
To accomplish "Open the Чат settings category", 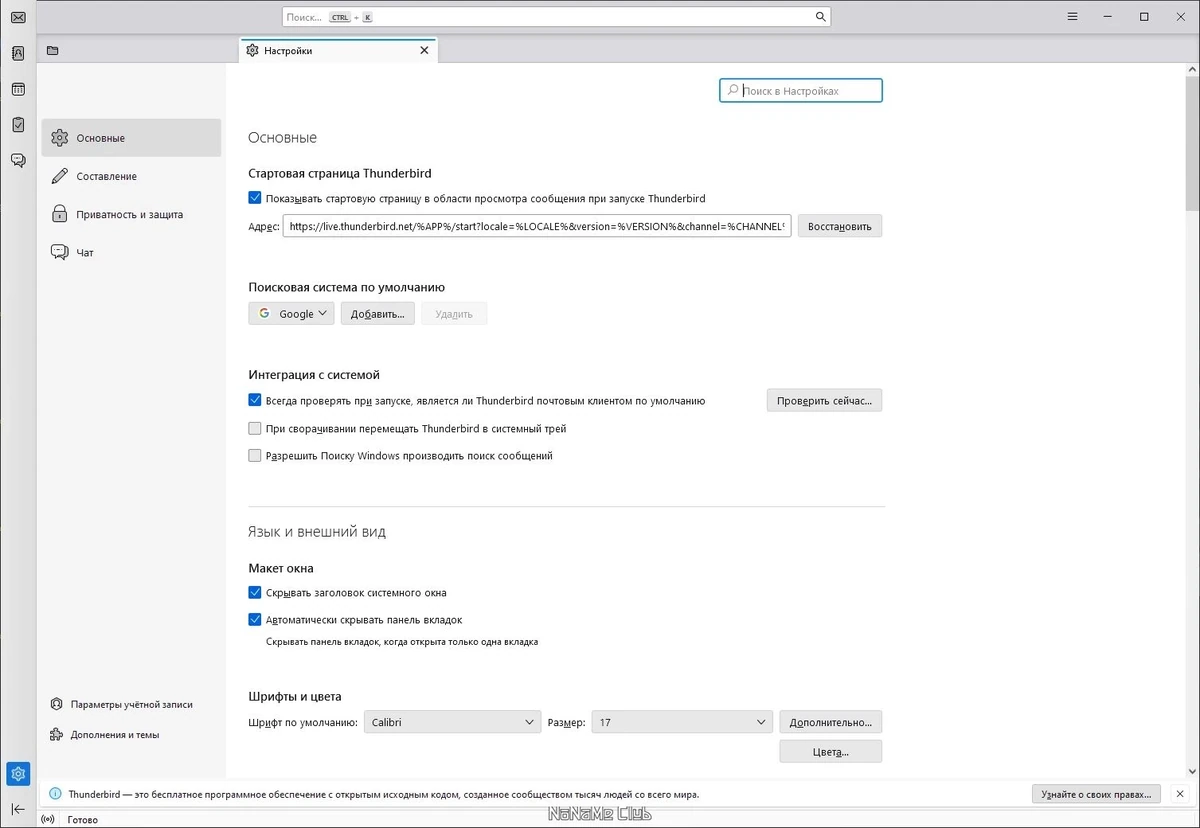I will (x=131, y=252).
